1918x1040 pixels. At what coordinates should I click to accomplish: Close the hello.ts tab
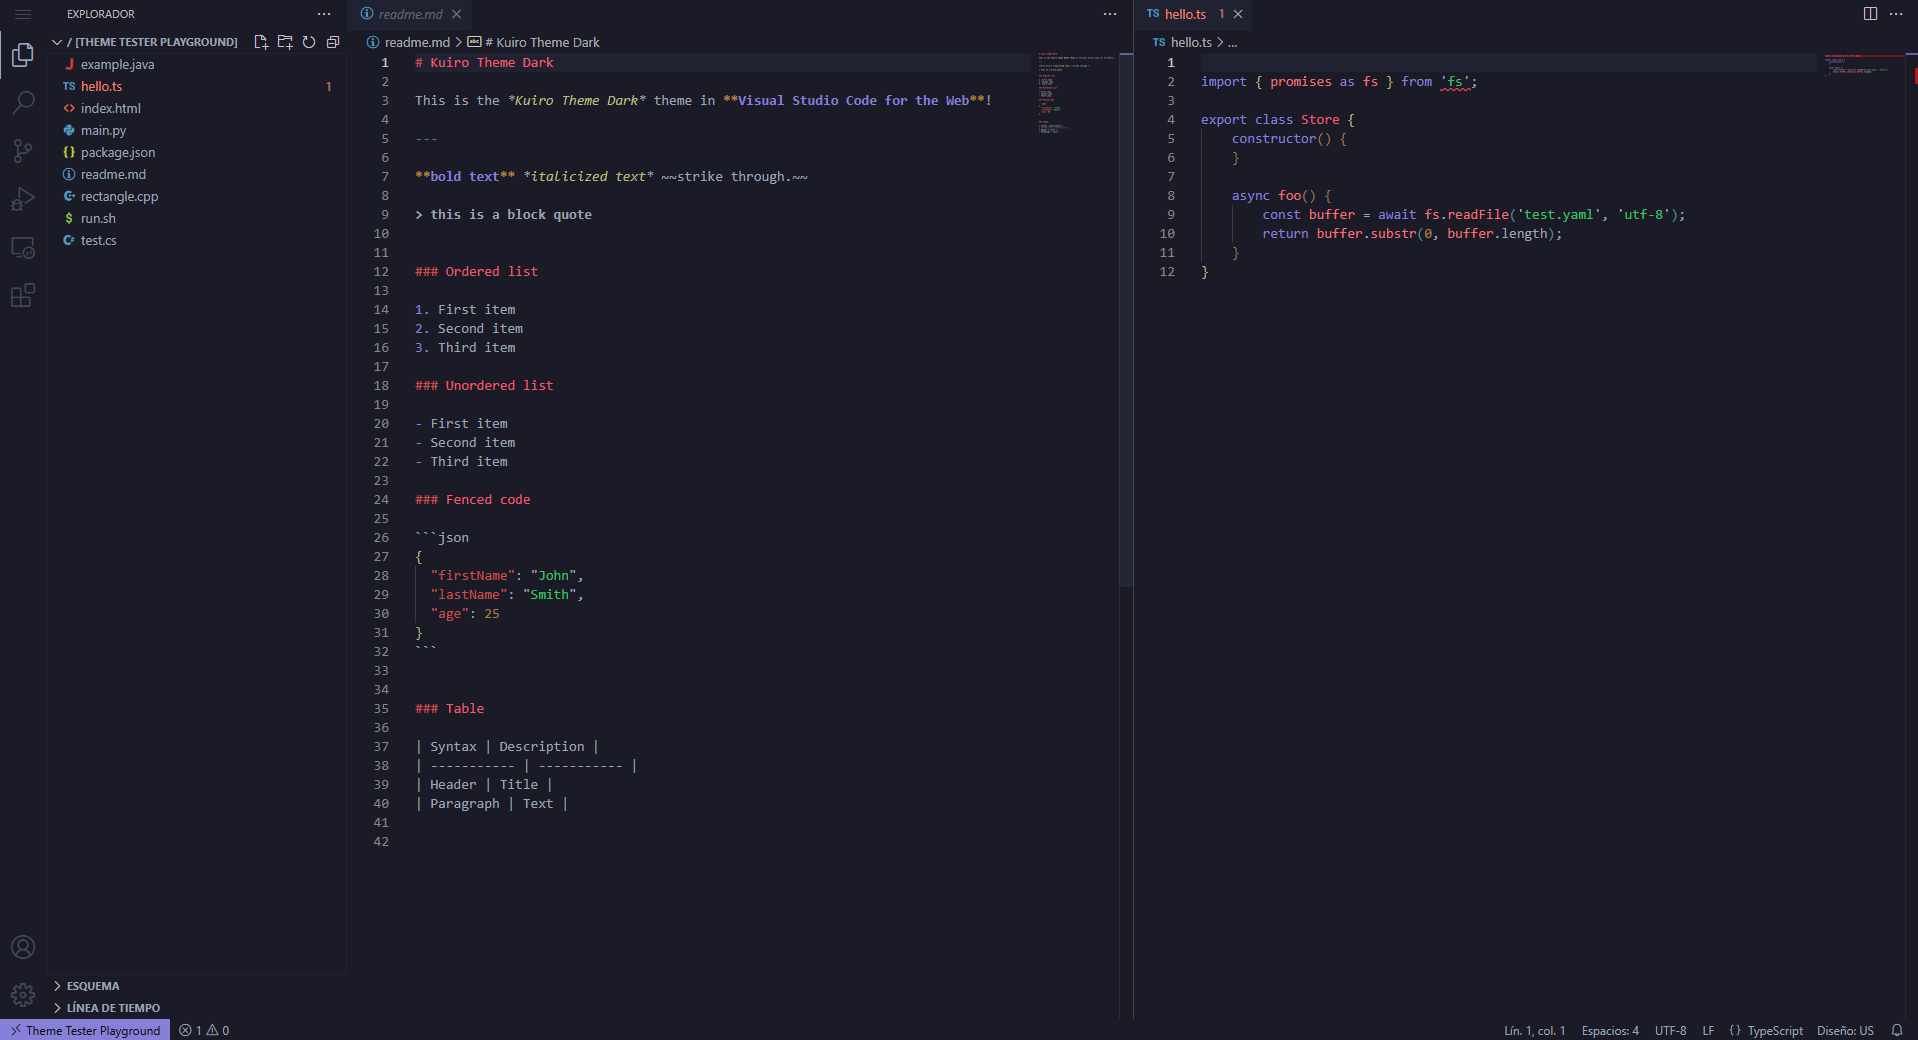click(1238, 14)
